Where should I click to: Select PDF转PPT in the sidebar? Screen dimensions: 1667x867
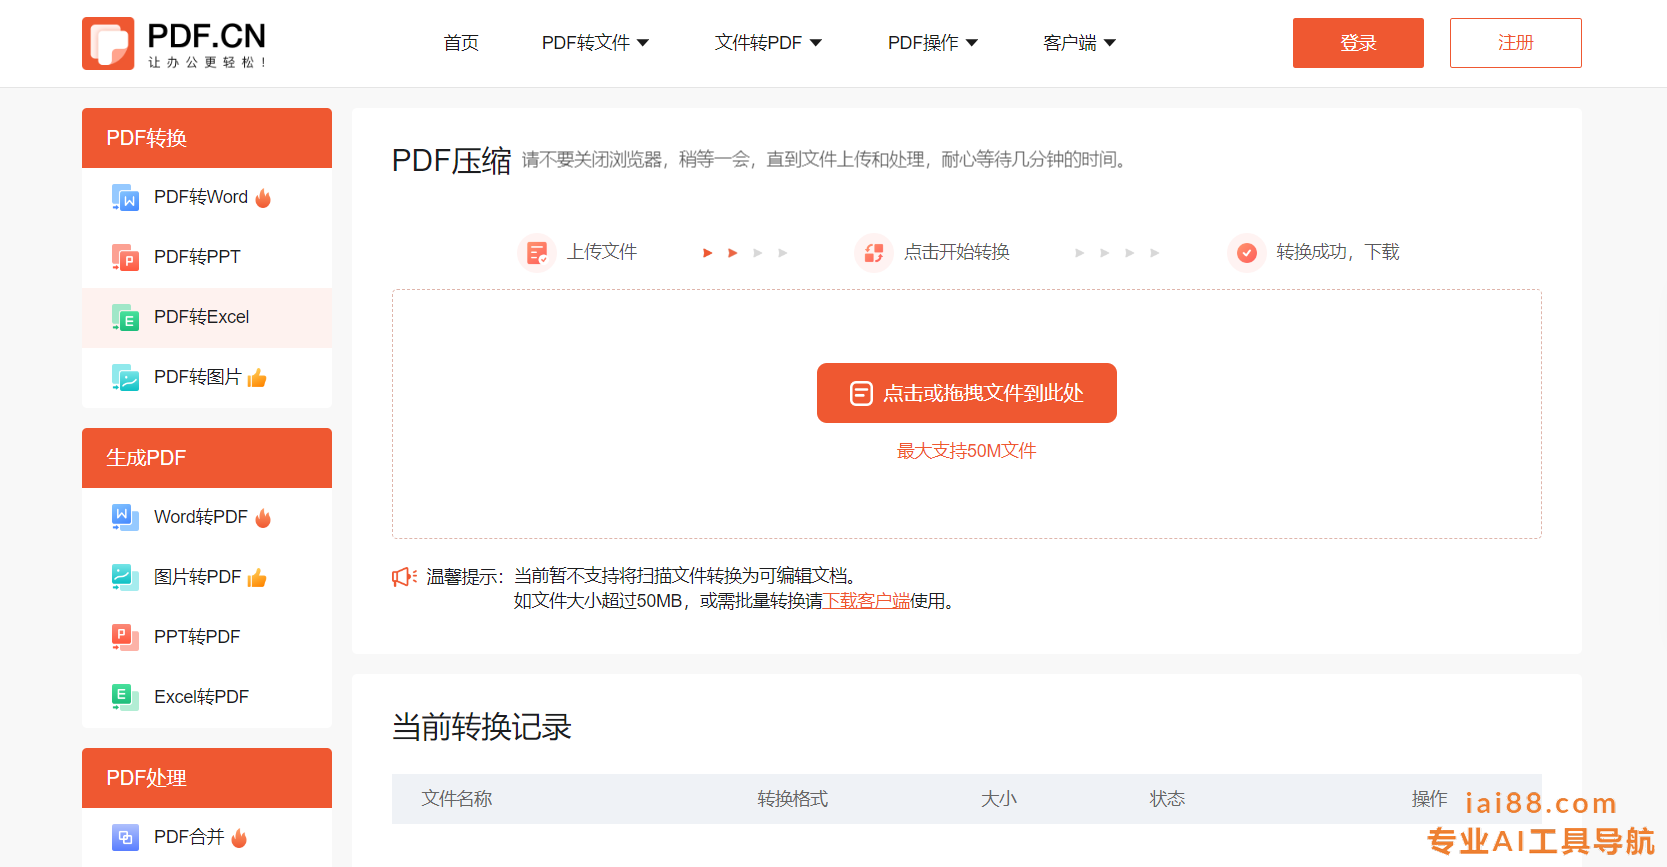[207, 258]
